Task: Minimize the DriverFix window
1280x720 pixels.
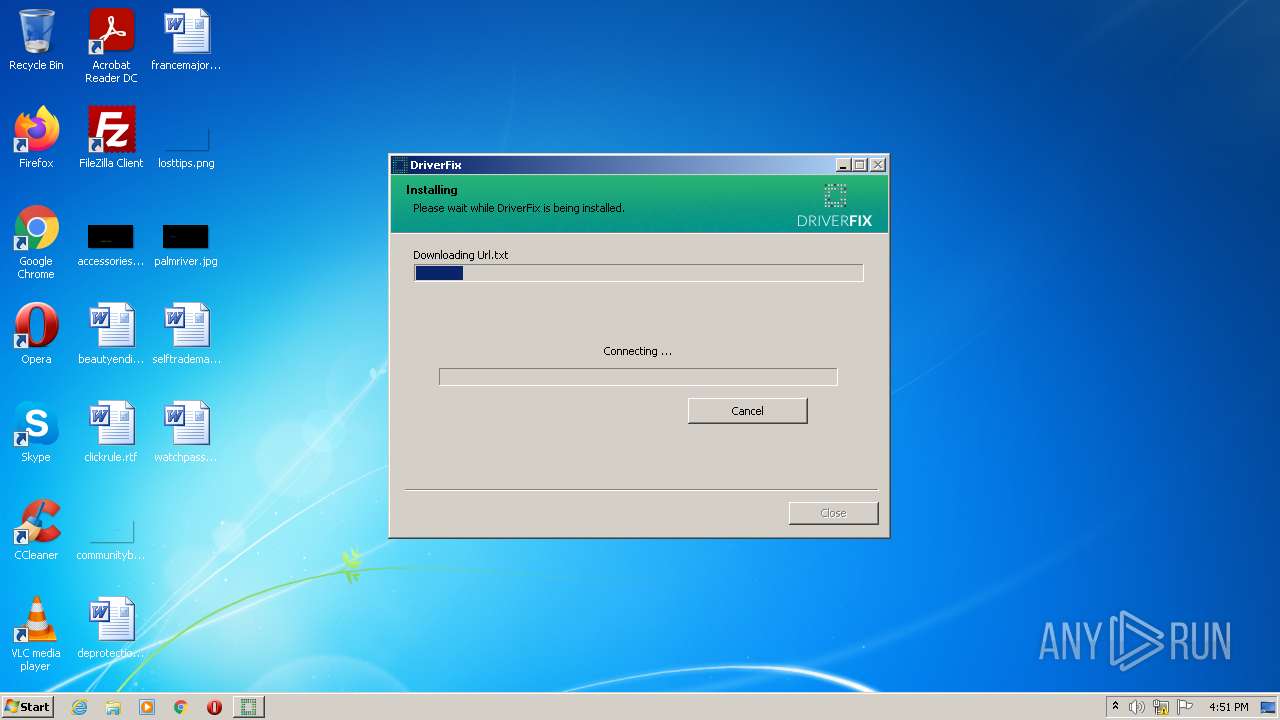Action: (x=843, y=165)
